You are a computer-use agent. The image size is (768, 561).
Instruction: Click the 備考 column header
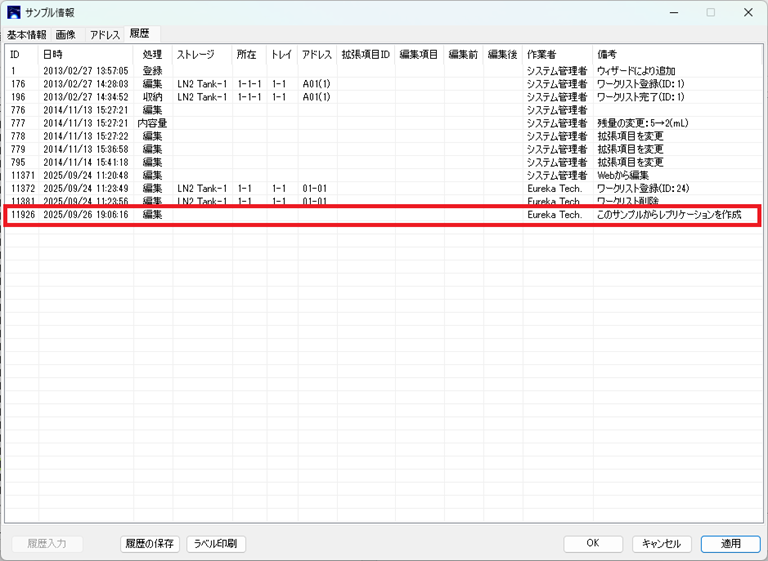607,54
